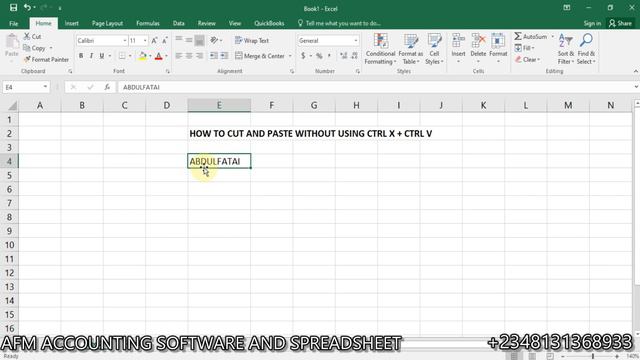
Task: Center text horizontally
Action: pyautogui.click(x=189, y=56)
